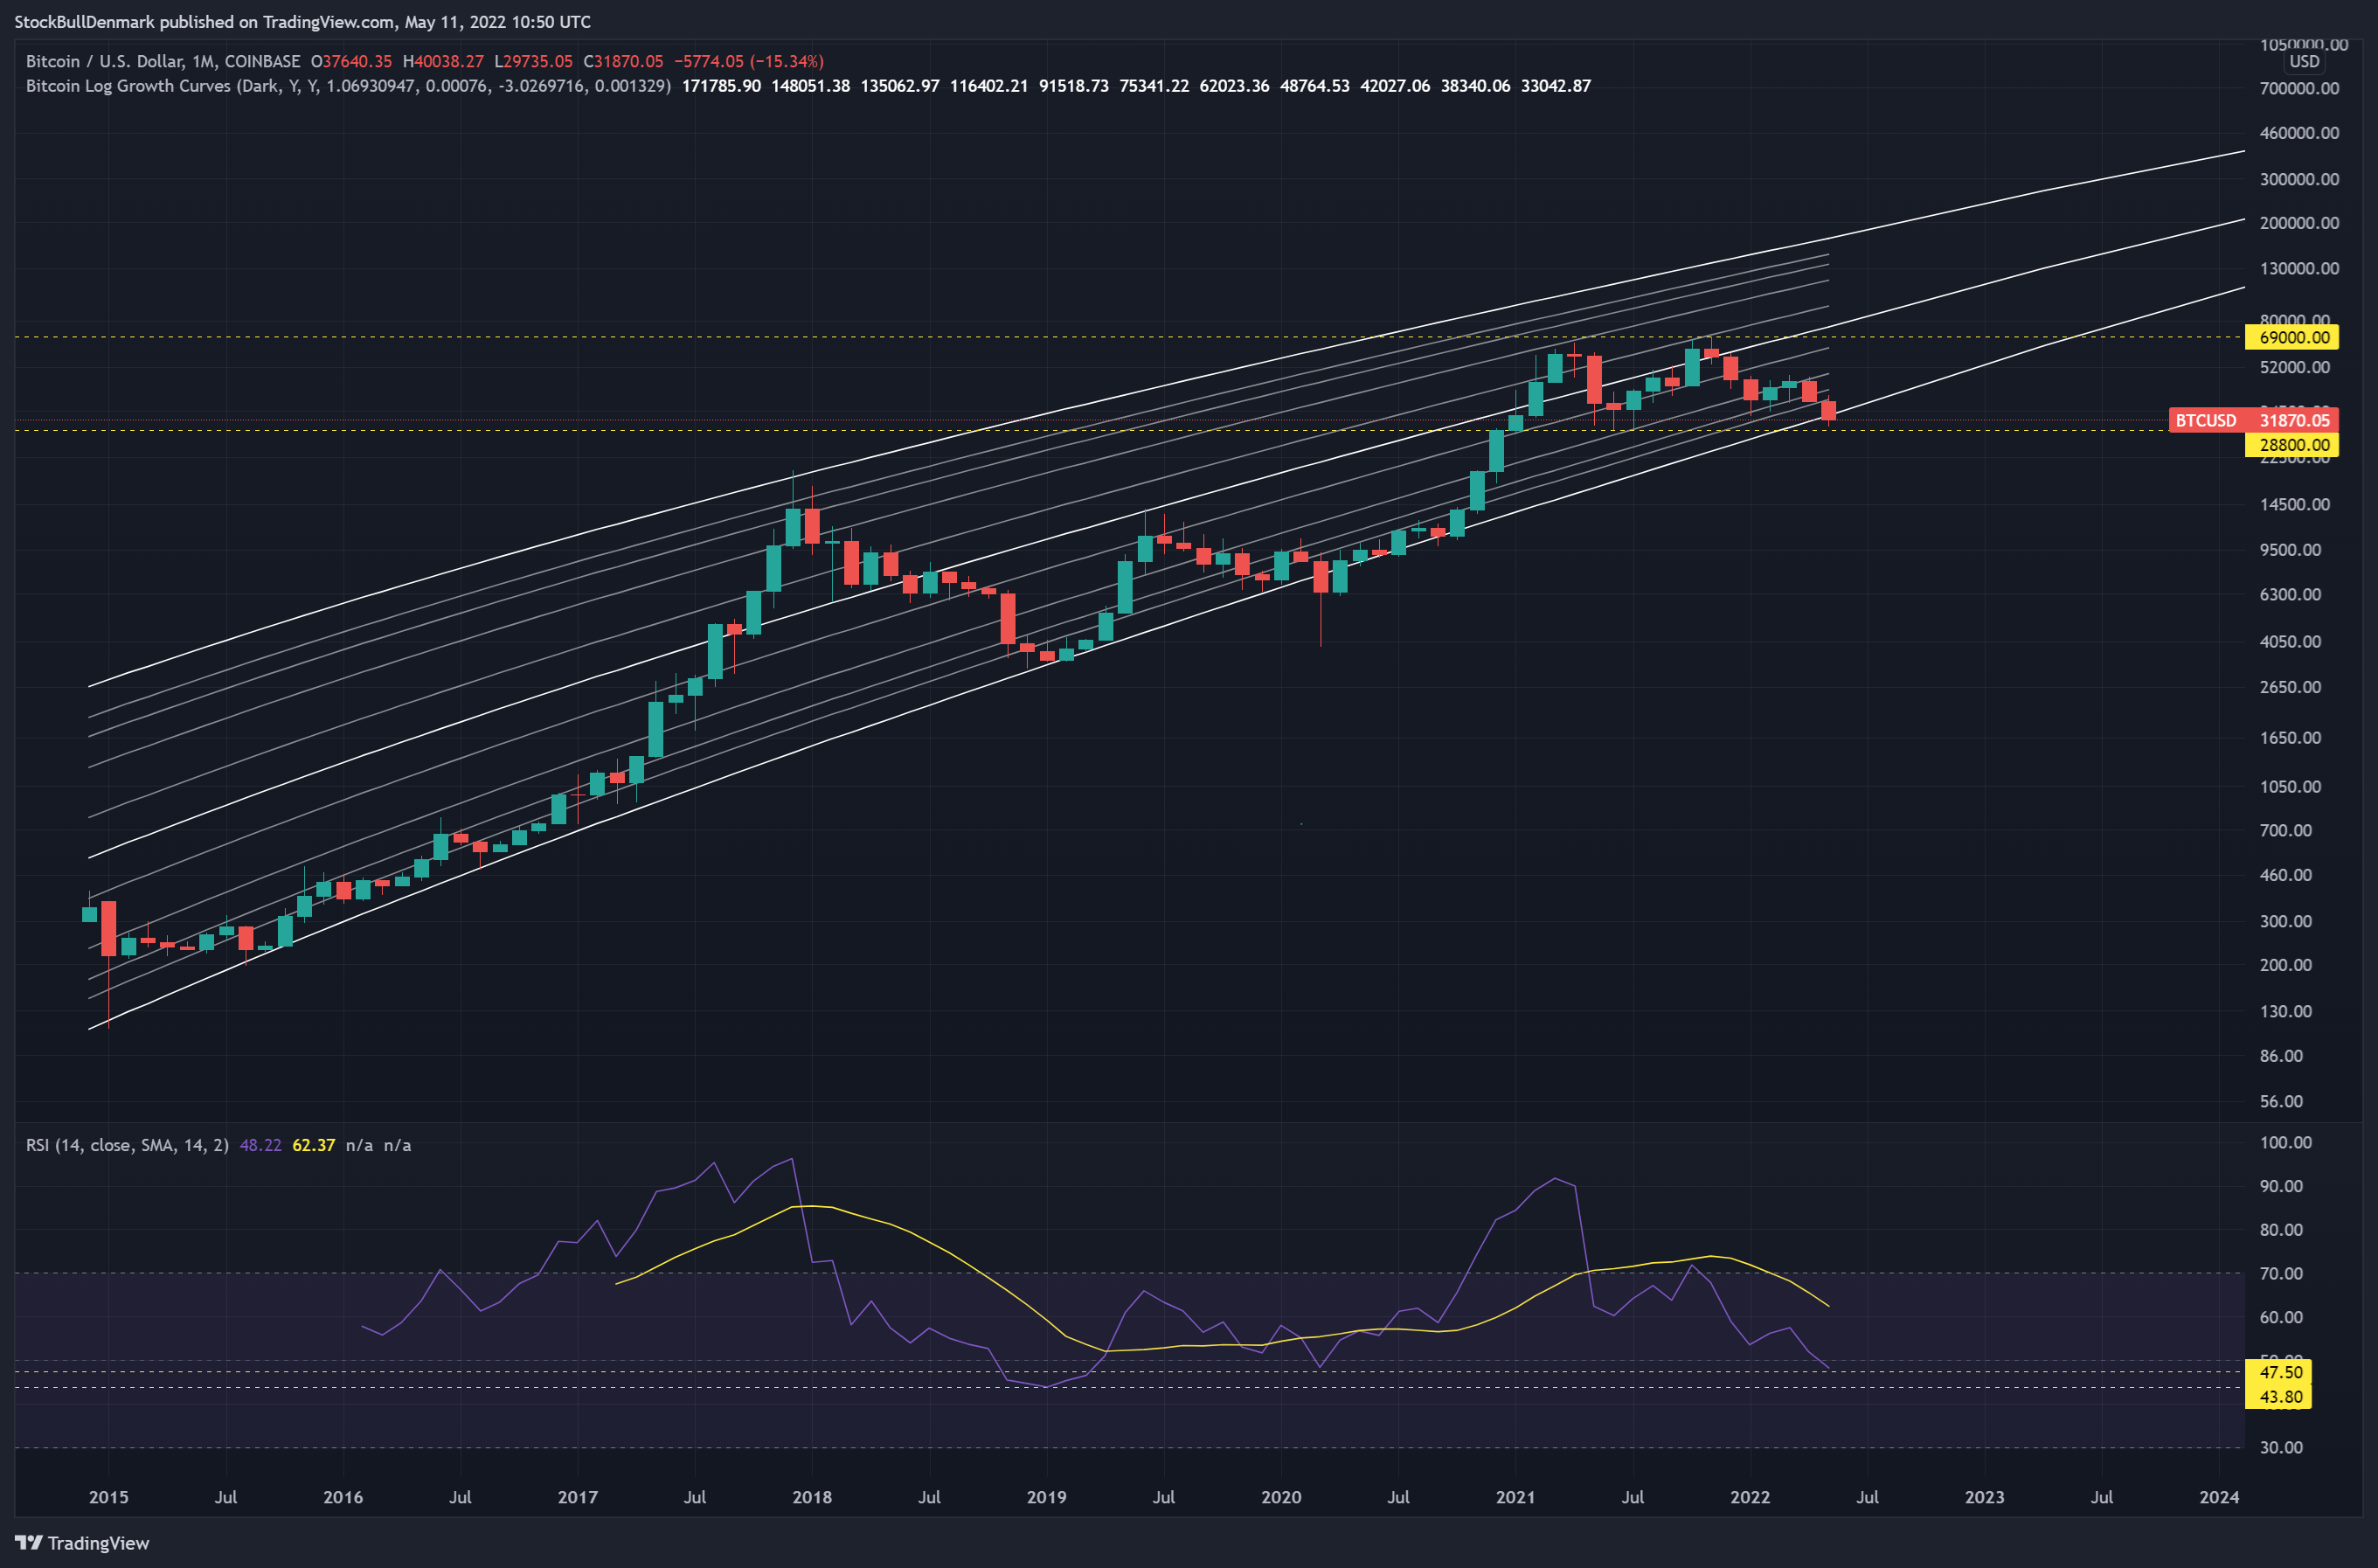Click the growth curve value 75341.22
This screenshot has width=2378, height=1568.
[1154, 86]
